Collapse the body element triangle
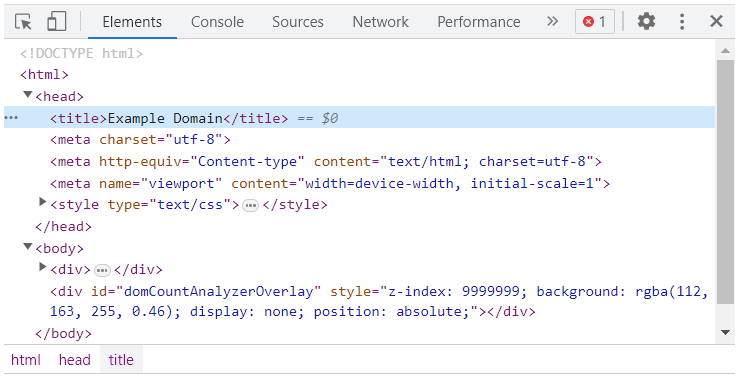This screenshot has height=382, width=740. [28, 247]
